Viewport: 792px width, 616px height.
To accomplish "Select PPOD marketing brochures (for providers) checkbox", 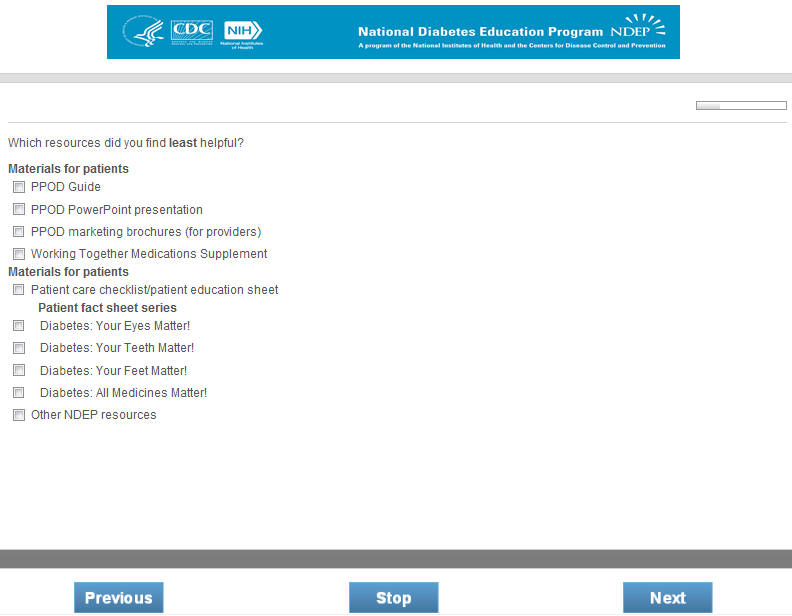I will [19, 232].
